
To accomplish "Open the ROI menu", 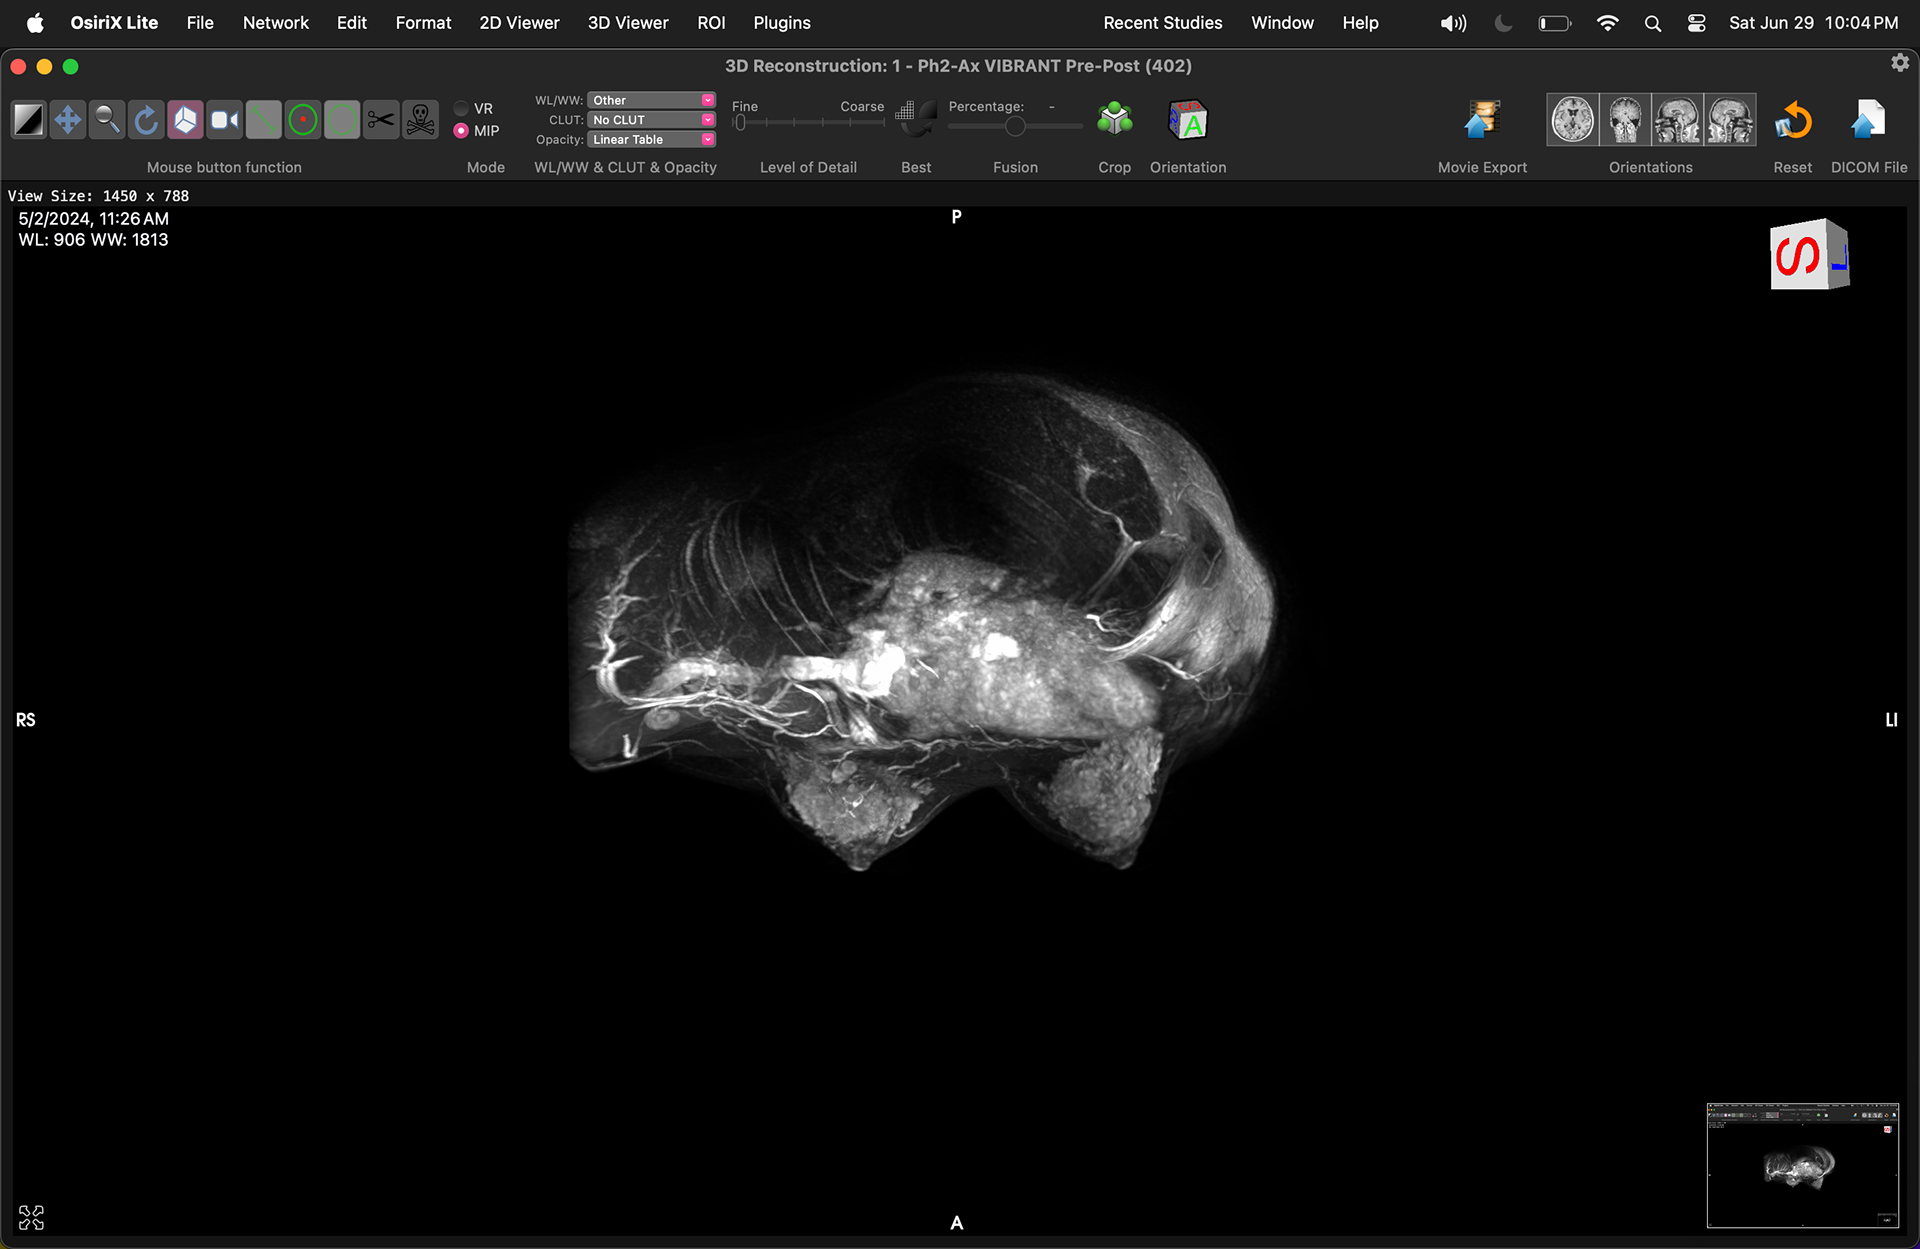I will click(x=711, y=22).
